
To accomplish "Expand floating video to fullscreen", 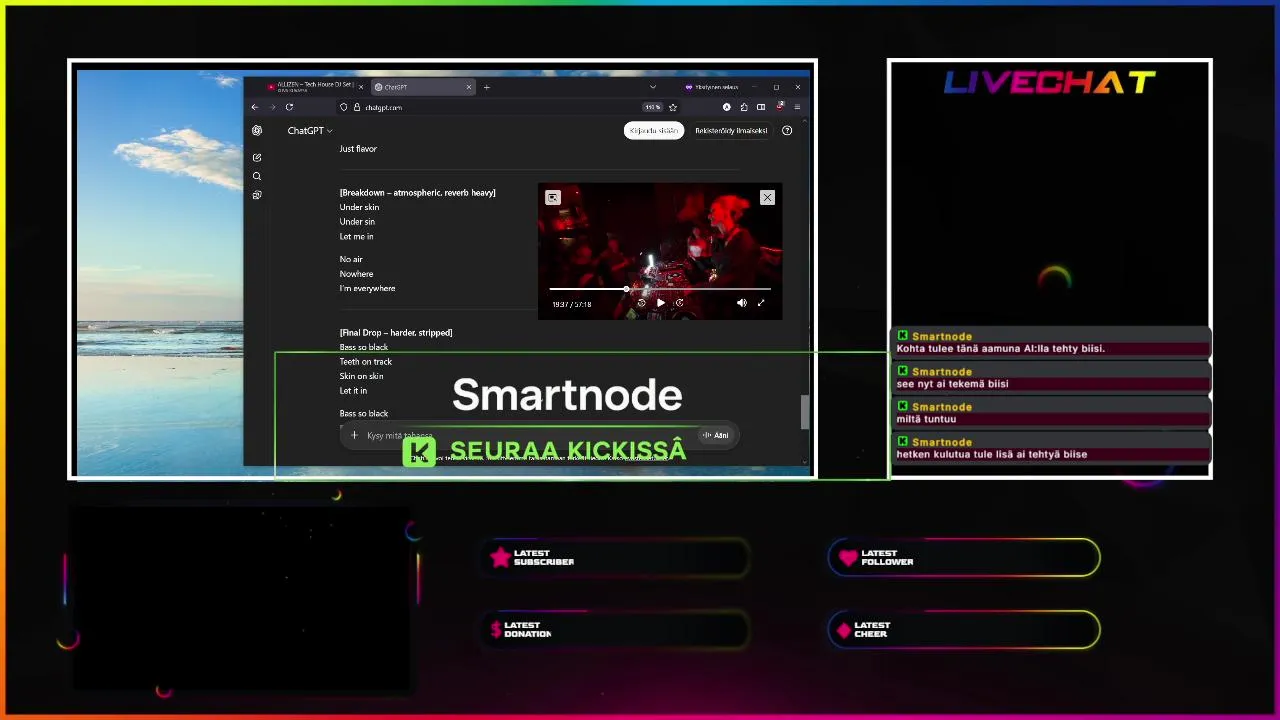I will click(761, 303).
